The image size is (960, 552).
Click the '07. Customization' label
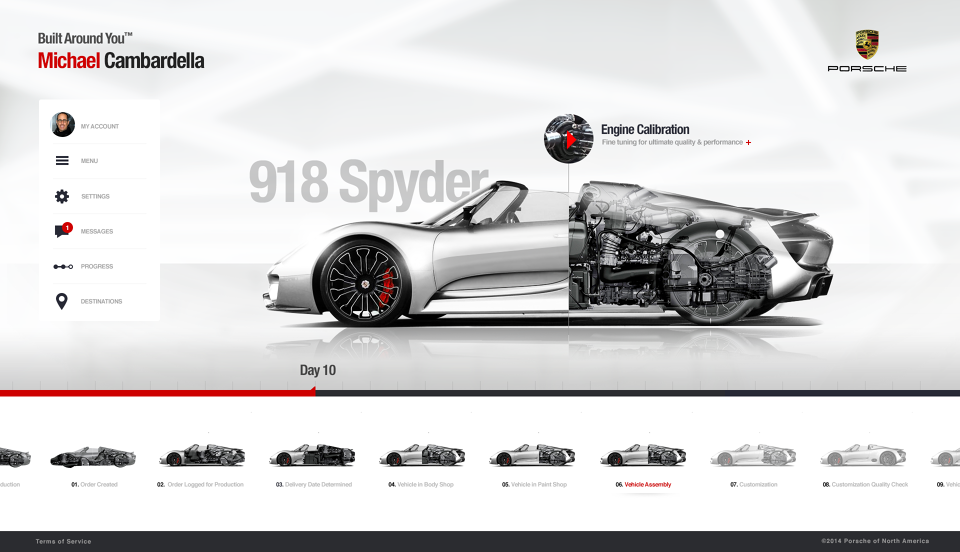pyautogui.click(x=754, y=485)
